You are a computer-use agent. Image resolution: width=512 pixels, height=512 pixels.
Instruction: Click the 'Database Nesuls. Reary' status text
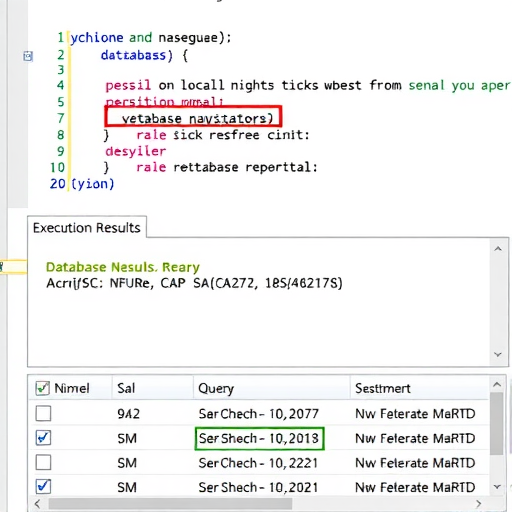pyautogui.click(x=123, y=267)
